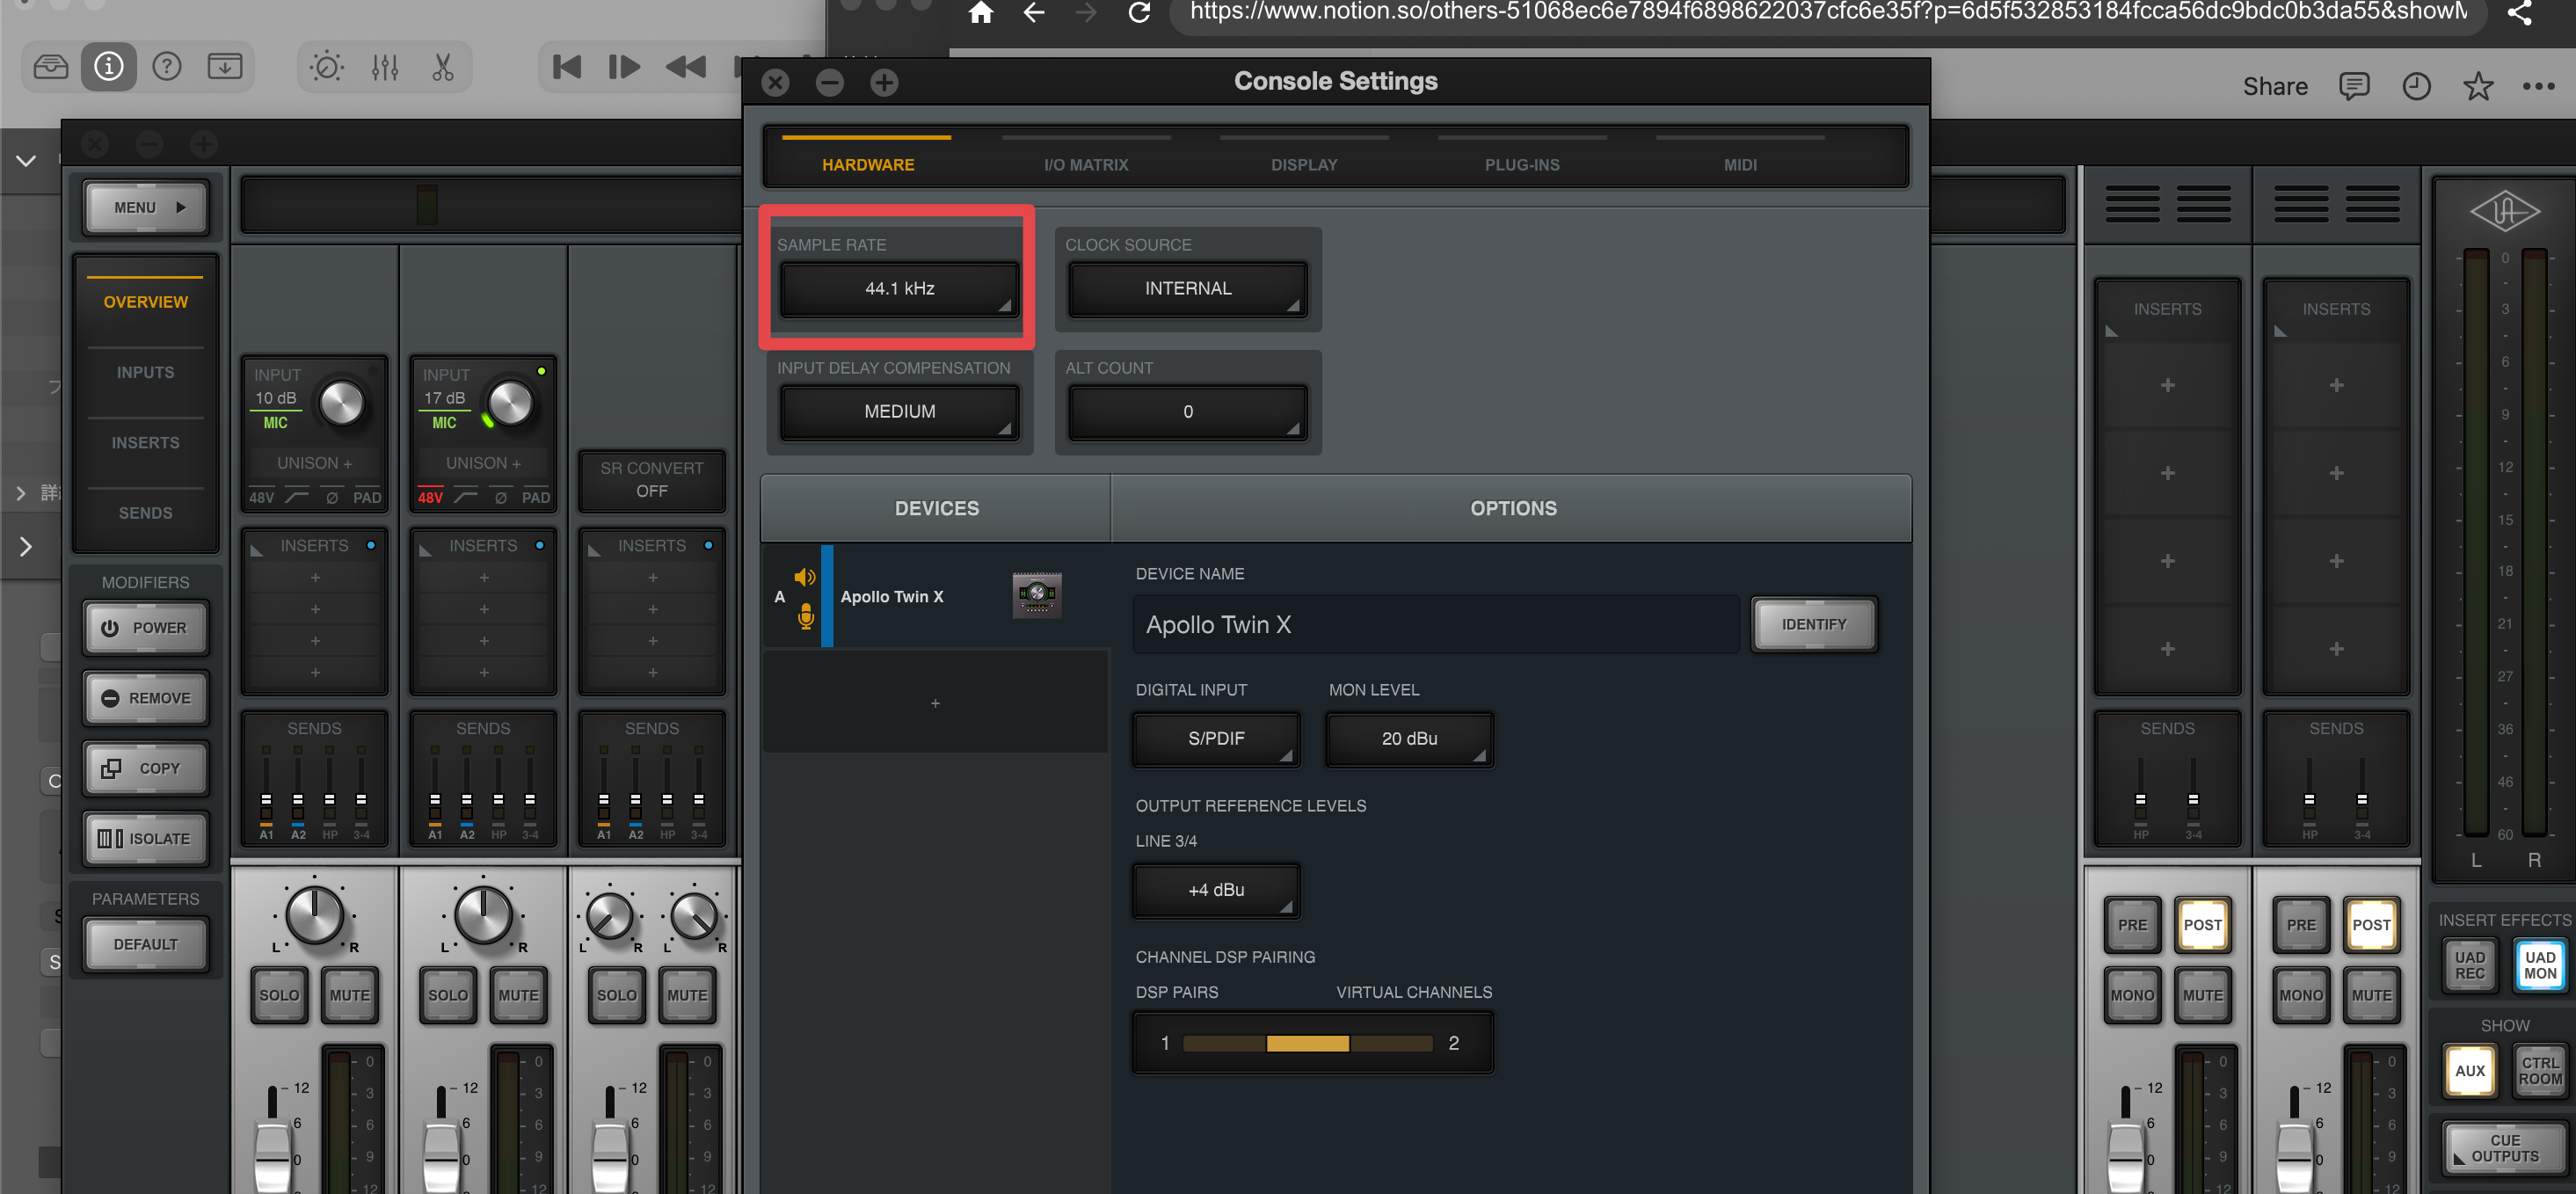Switch to the Plug-Ins tab
The height and width of the screenshot is (1194, 2576).
coord(1521,164)
